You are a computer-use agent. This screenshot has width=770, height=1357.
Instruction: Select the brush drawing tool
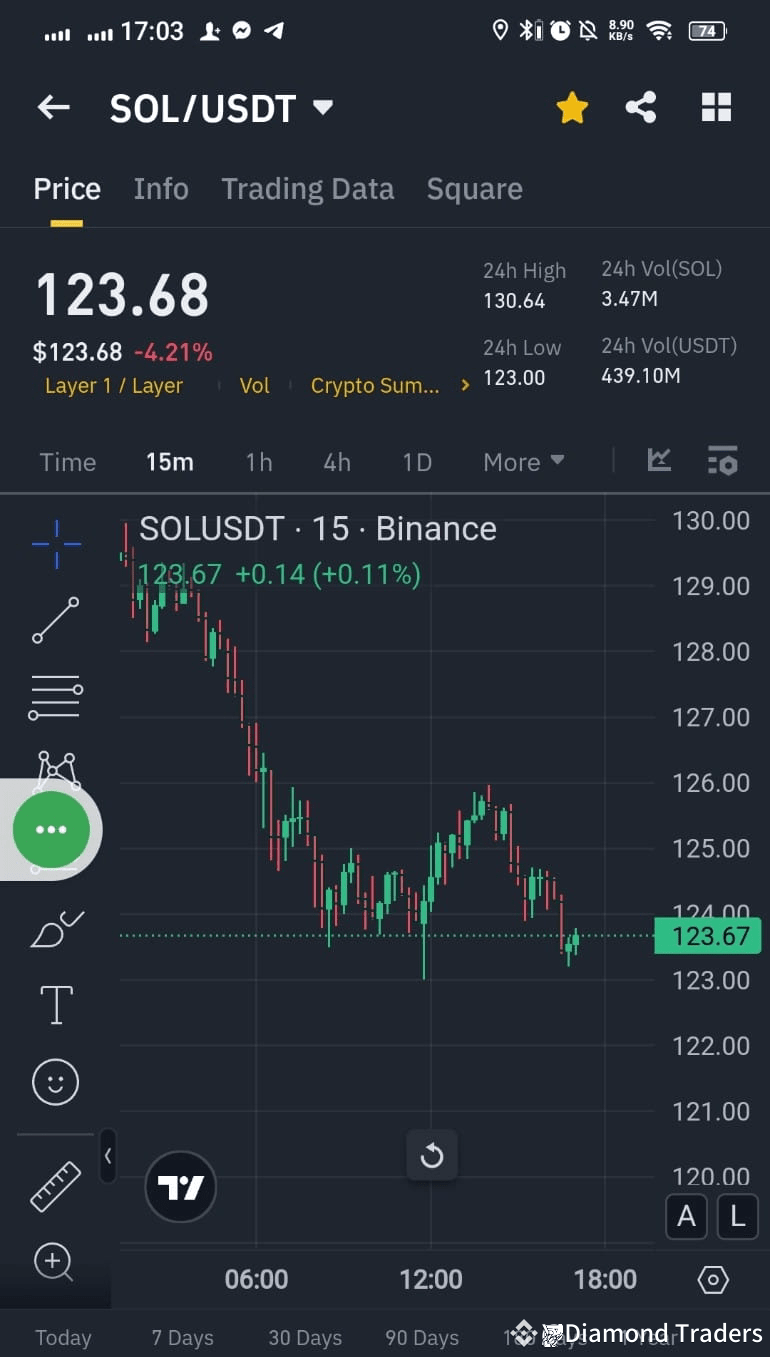(55, 929)
